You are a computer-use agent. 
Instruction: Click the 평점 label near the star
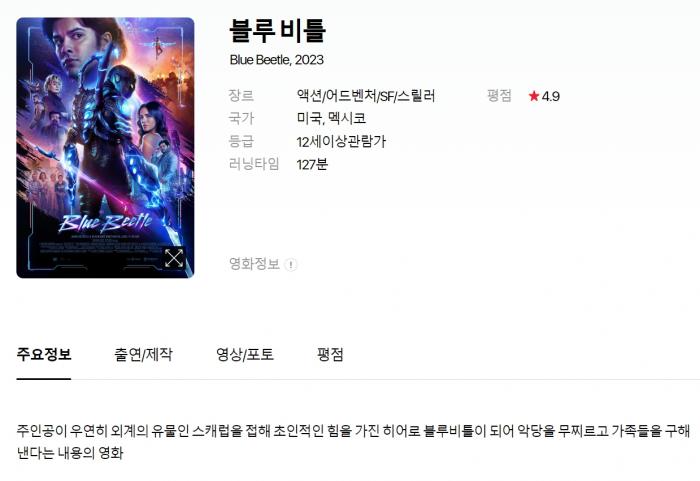499,95
